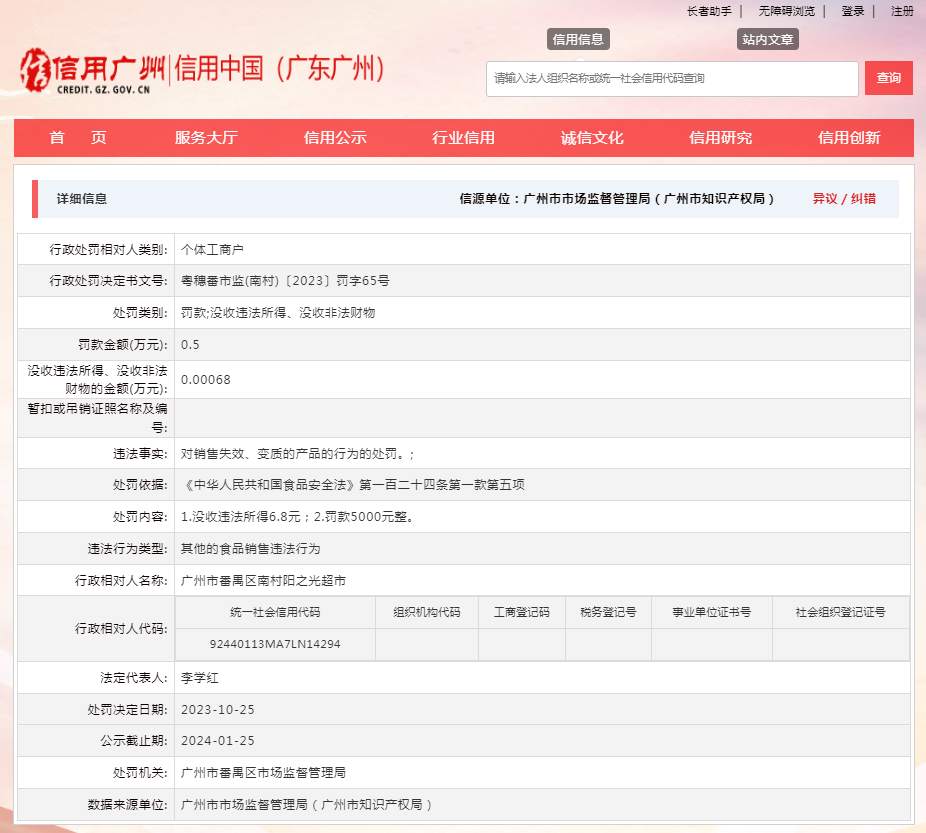Screen dimensions: 926x833
Task: Open the 长者助手 link
Action: point(709,11)
